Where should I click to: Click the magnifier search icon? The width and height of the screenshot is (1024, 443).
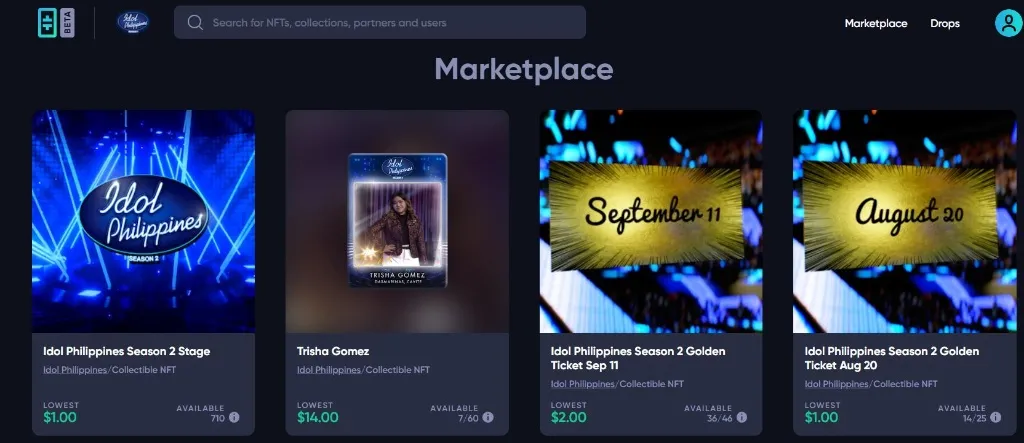pos(195,22)
